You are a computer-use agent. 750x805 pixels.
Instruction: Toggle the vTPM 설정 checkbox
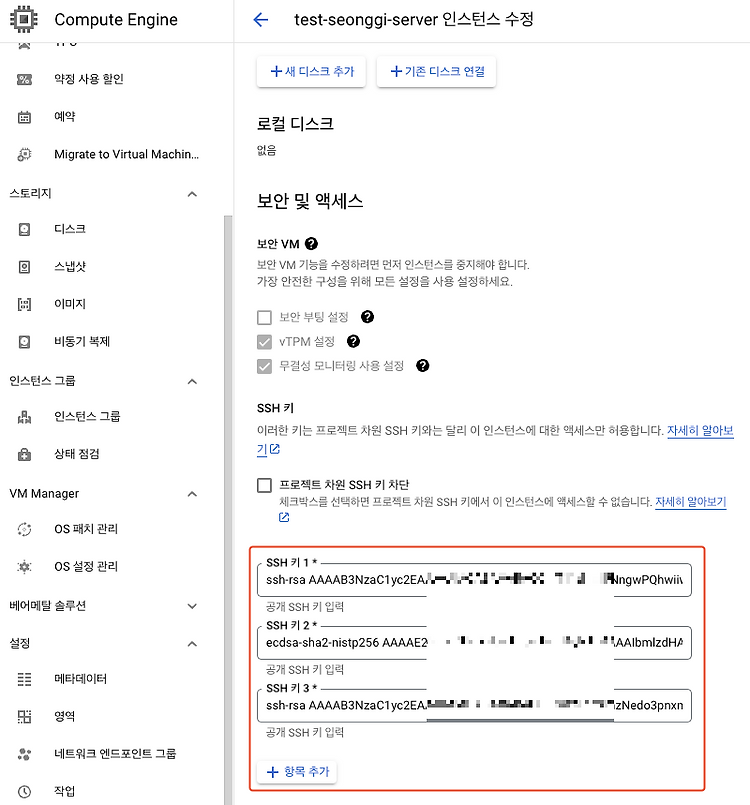coord(264,341)
